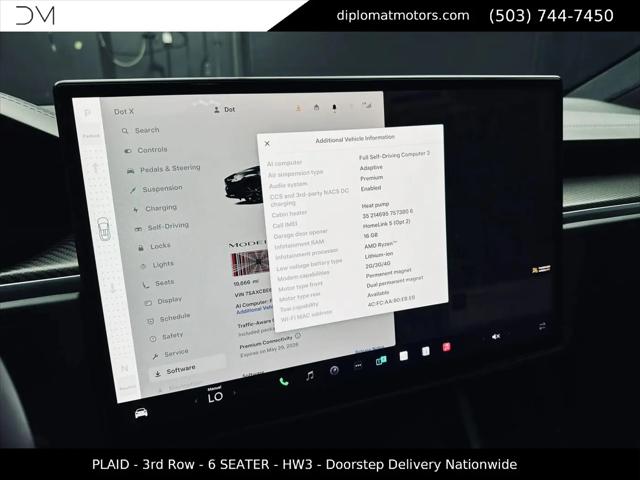The width and height of the screenshot is (640, 480).
Task: Tap the Full Self-Driving Computer 3 value
Action: click(x=394, y=155)
